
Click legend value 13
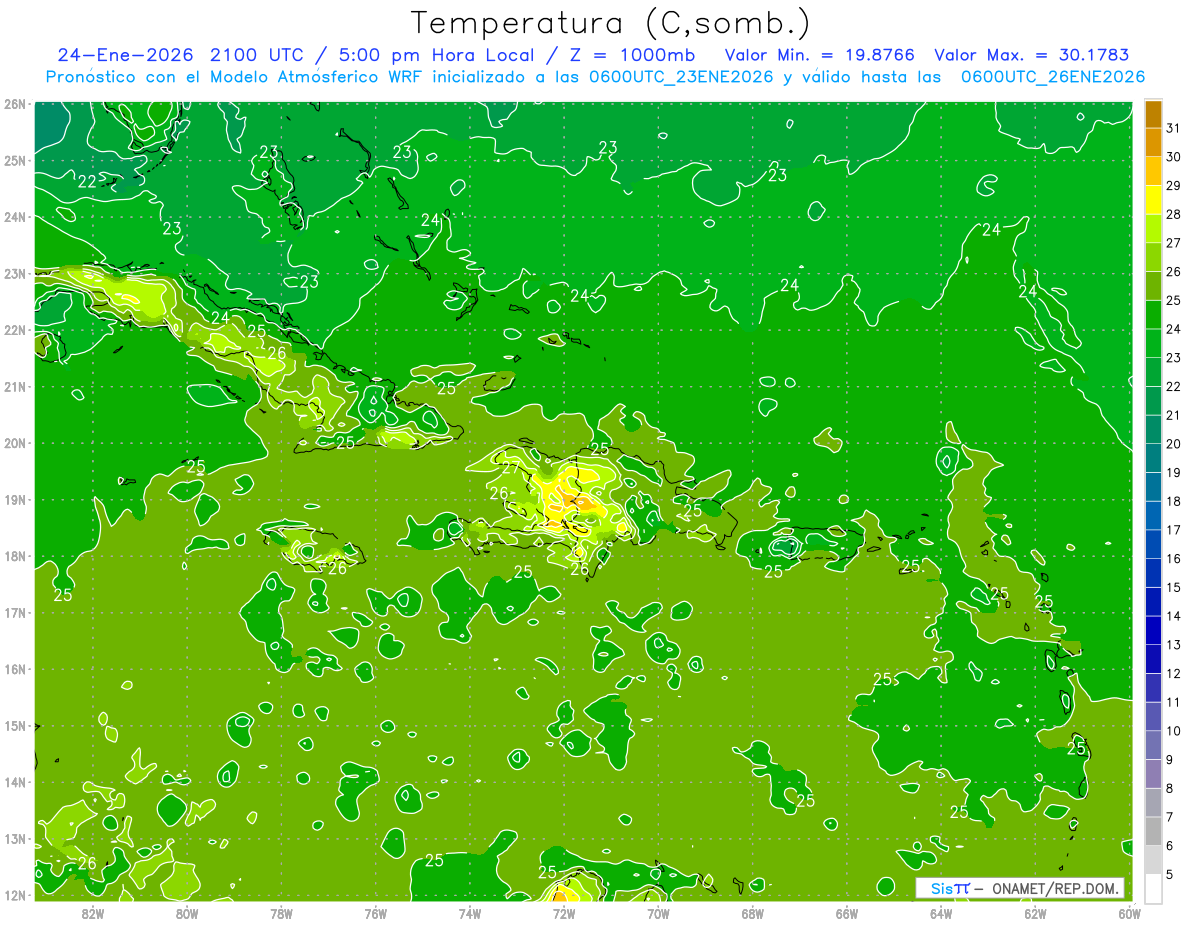[x=1173, y=644]
